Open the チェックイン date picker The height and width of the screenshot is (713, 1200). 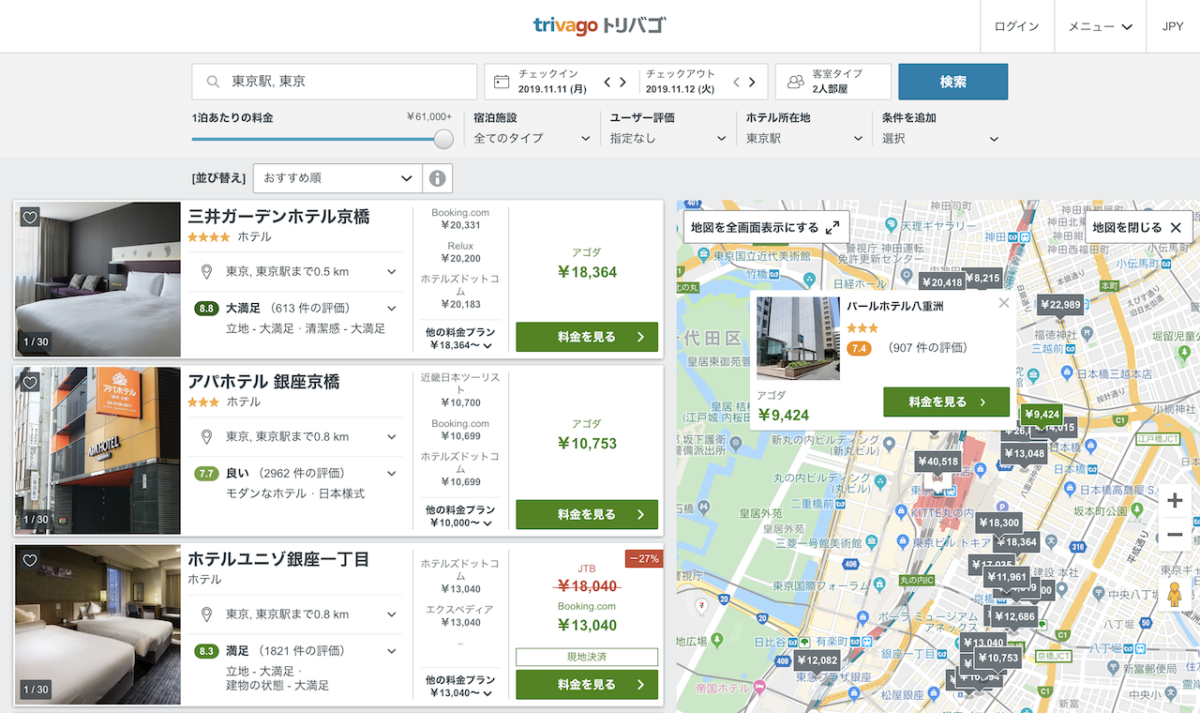(552, 82)
